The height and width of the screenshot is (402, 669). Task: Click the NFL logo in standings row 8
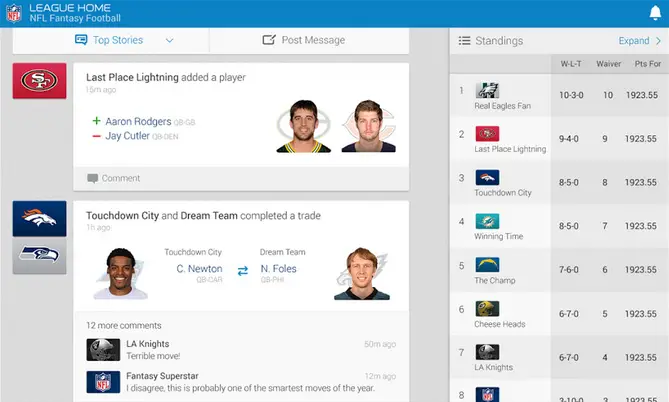click(487, 394)
